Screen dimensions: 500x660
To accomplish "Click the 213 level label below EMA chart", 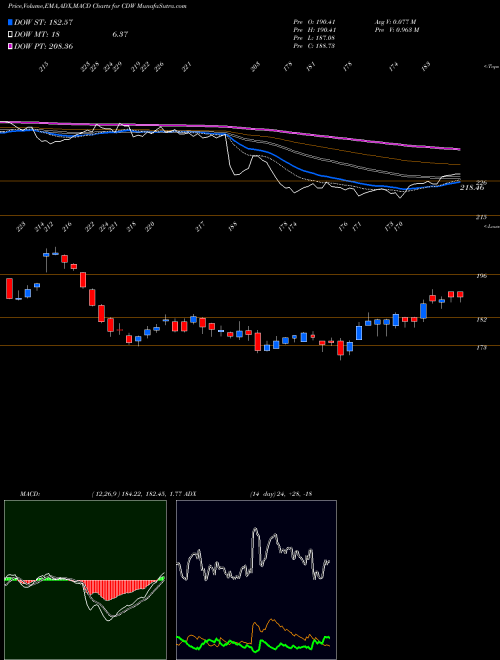I will (x=482, y=217).
